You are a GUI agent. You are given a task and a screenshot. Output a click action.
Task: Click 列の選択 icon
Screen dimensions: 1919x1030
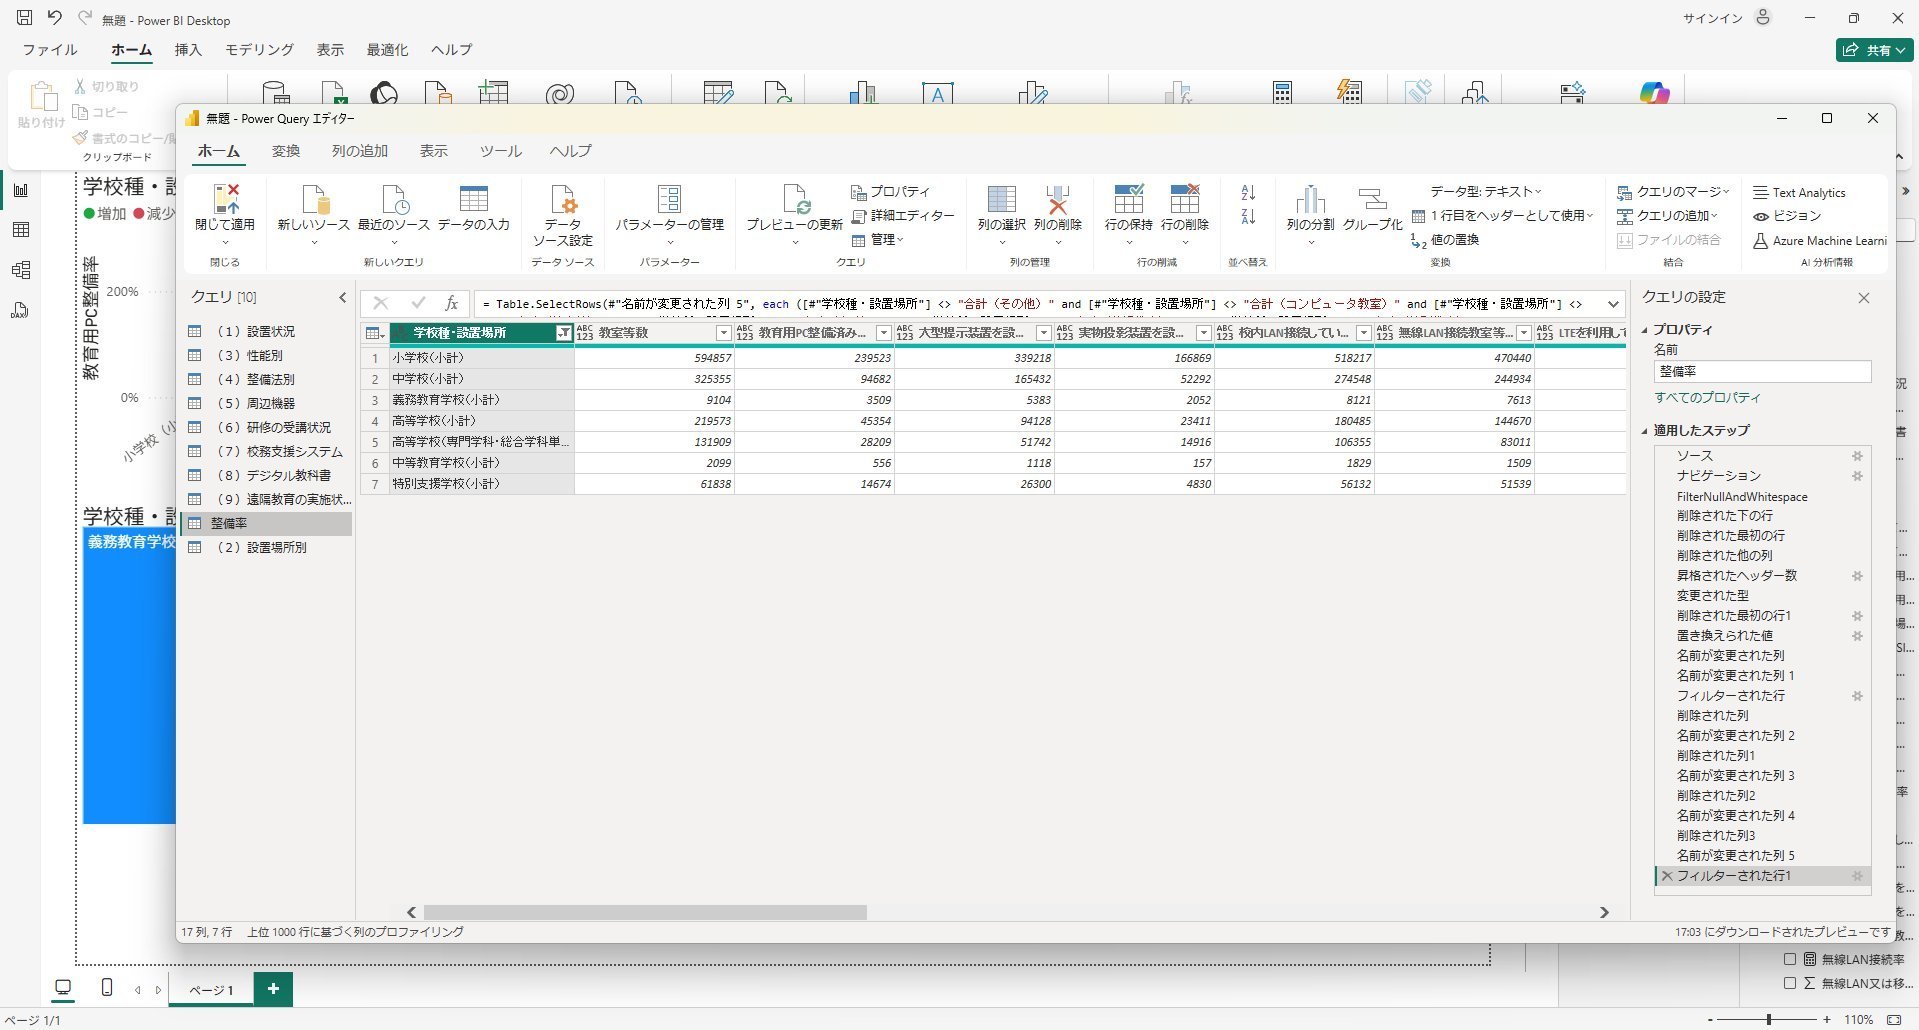[1002, 198]
